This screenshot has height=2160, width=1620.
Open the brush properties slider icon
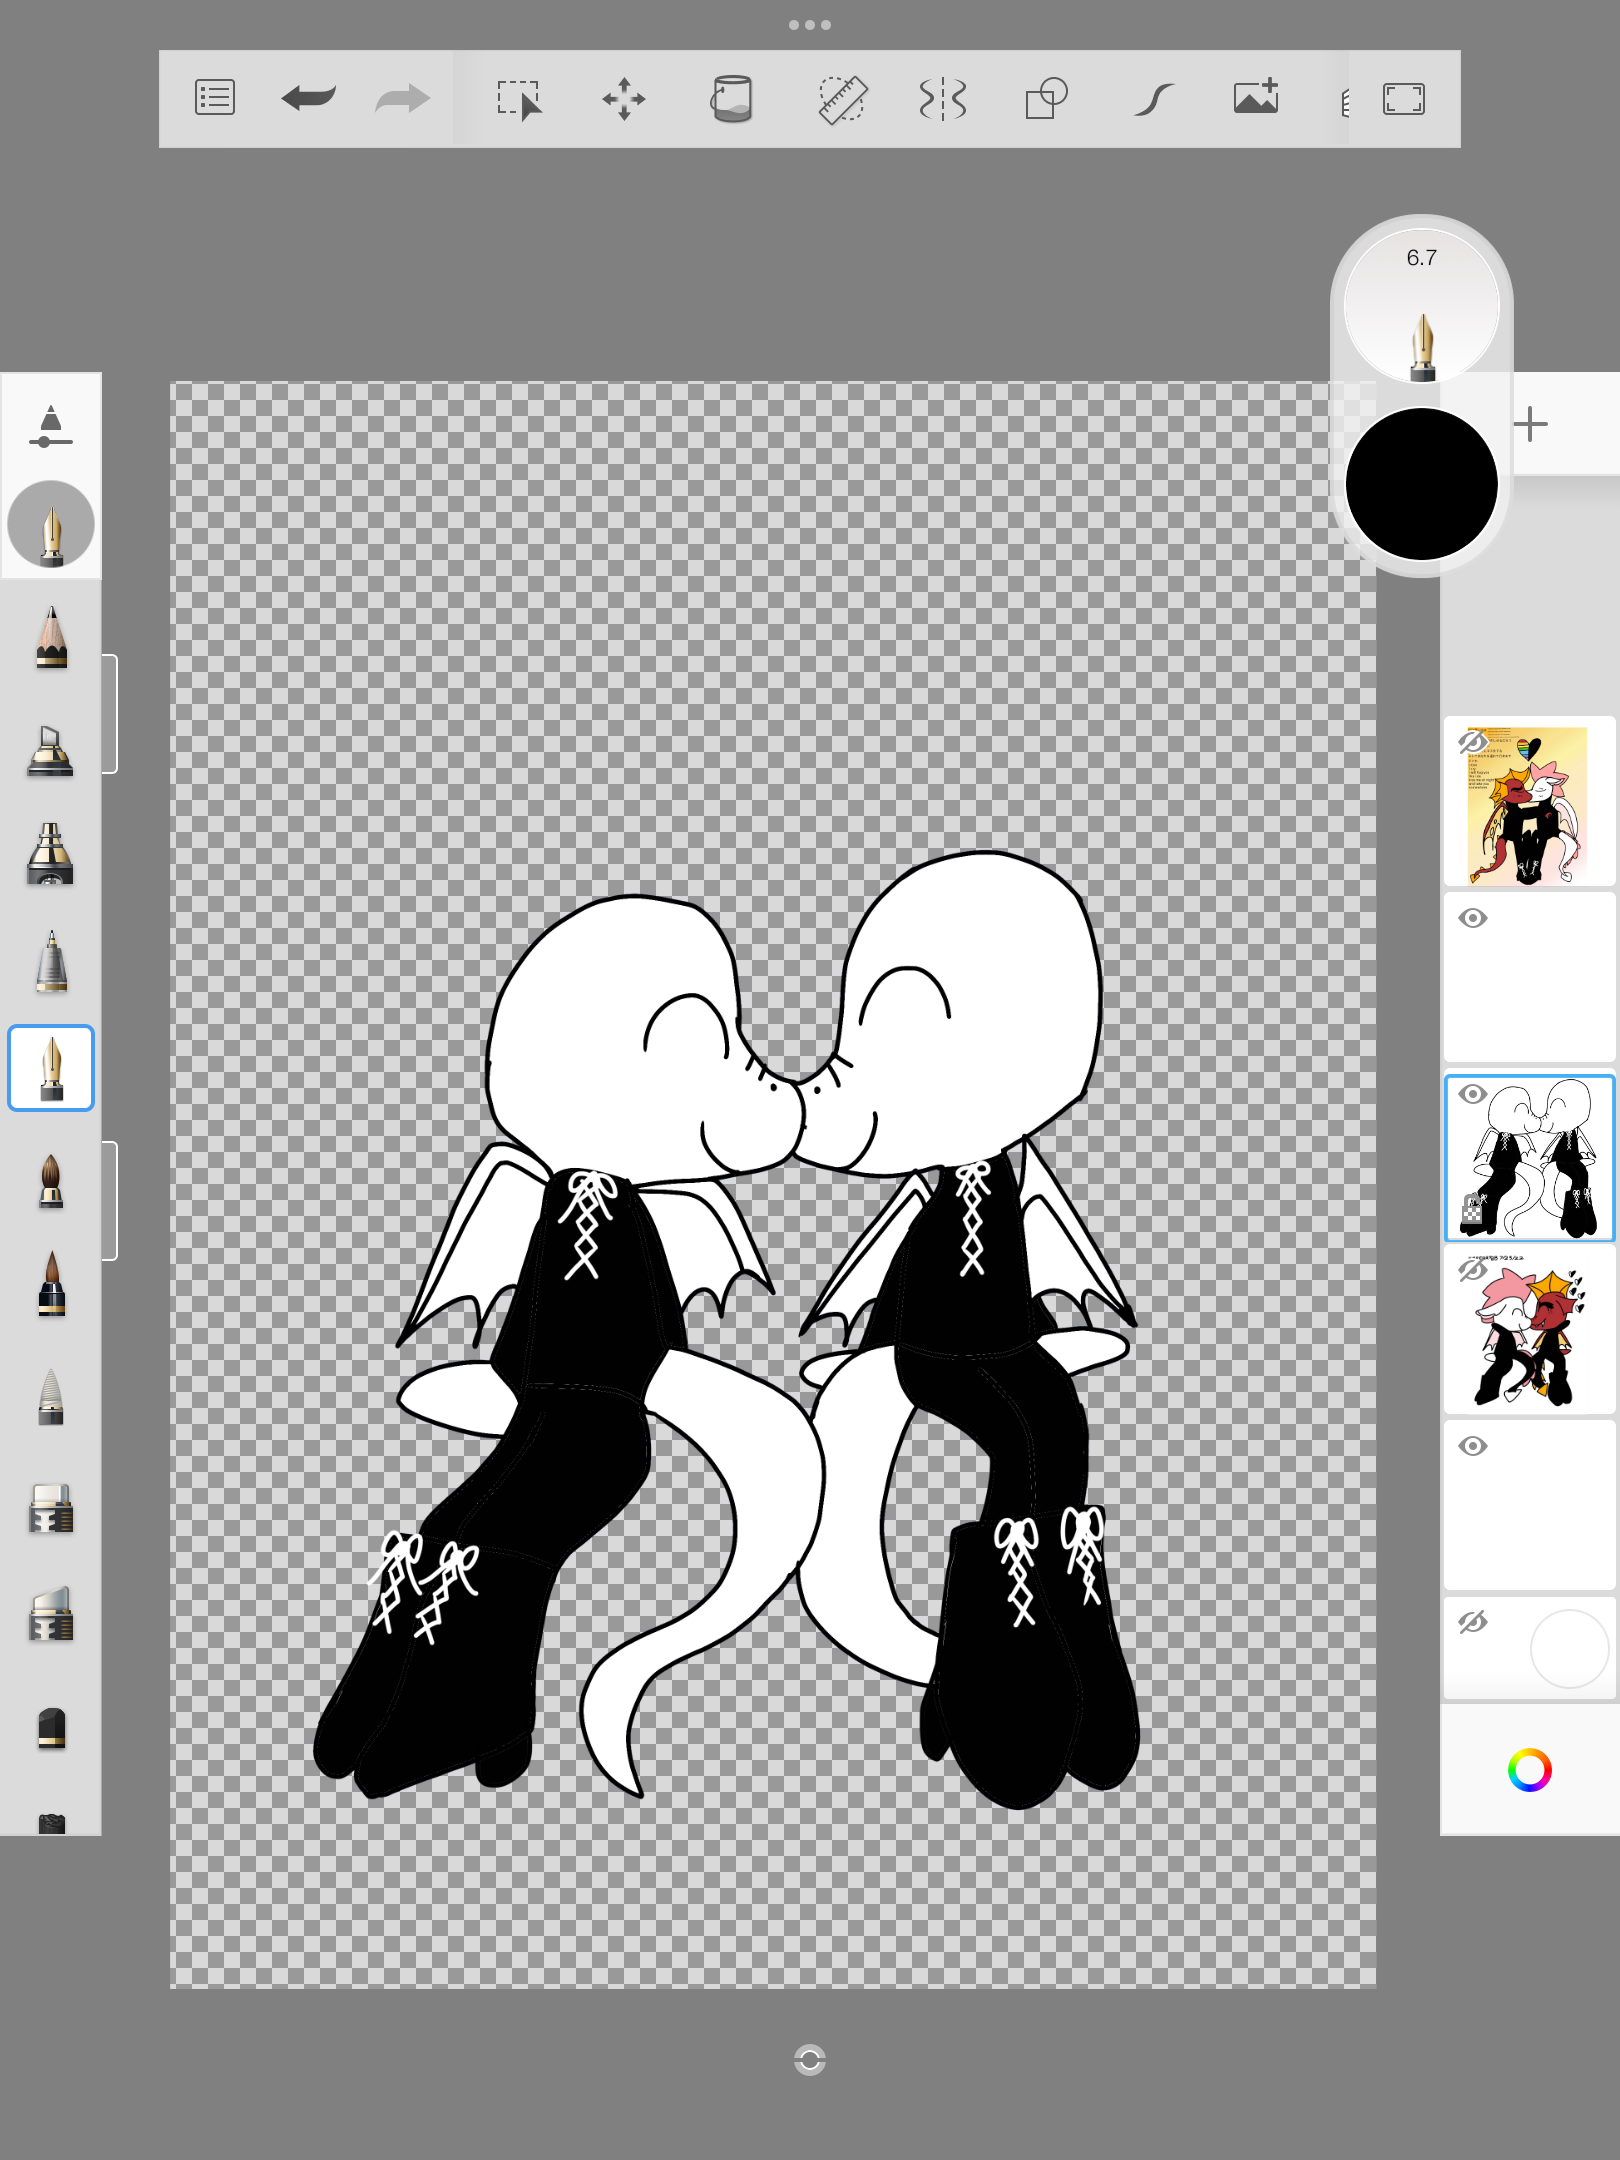(51, 426)
